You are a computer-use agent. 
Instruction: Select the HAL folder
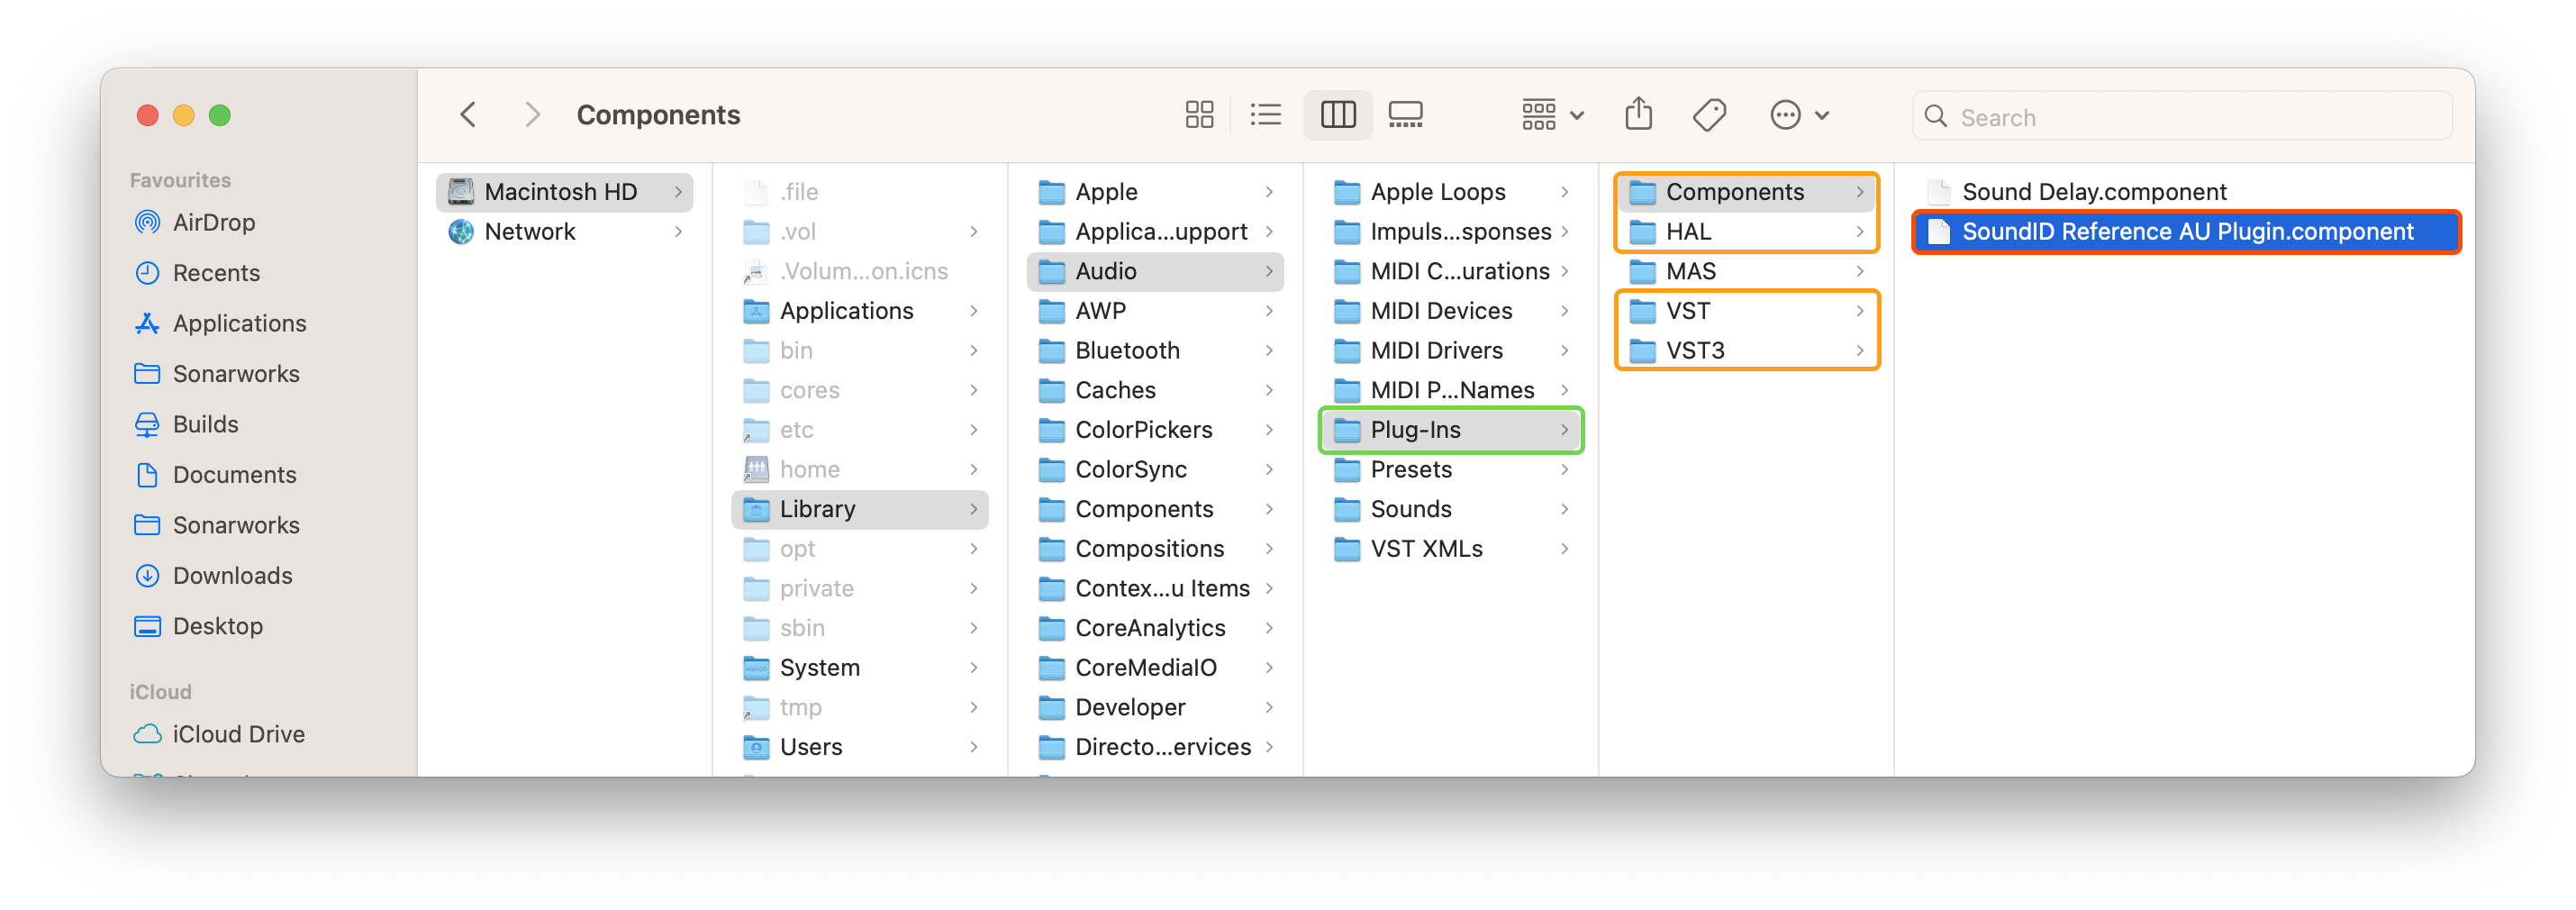click(x=1747, y=231)
